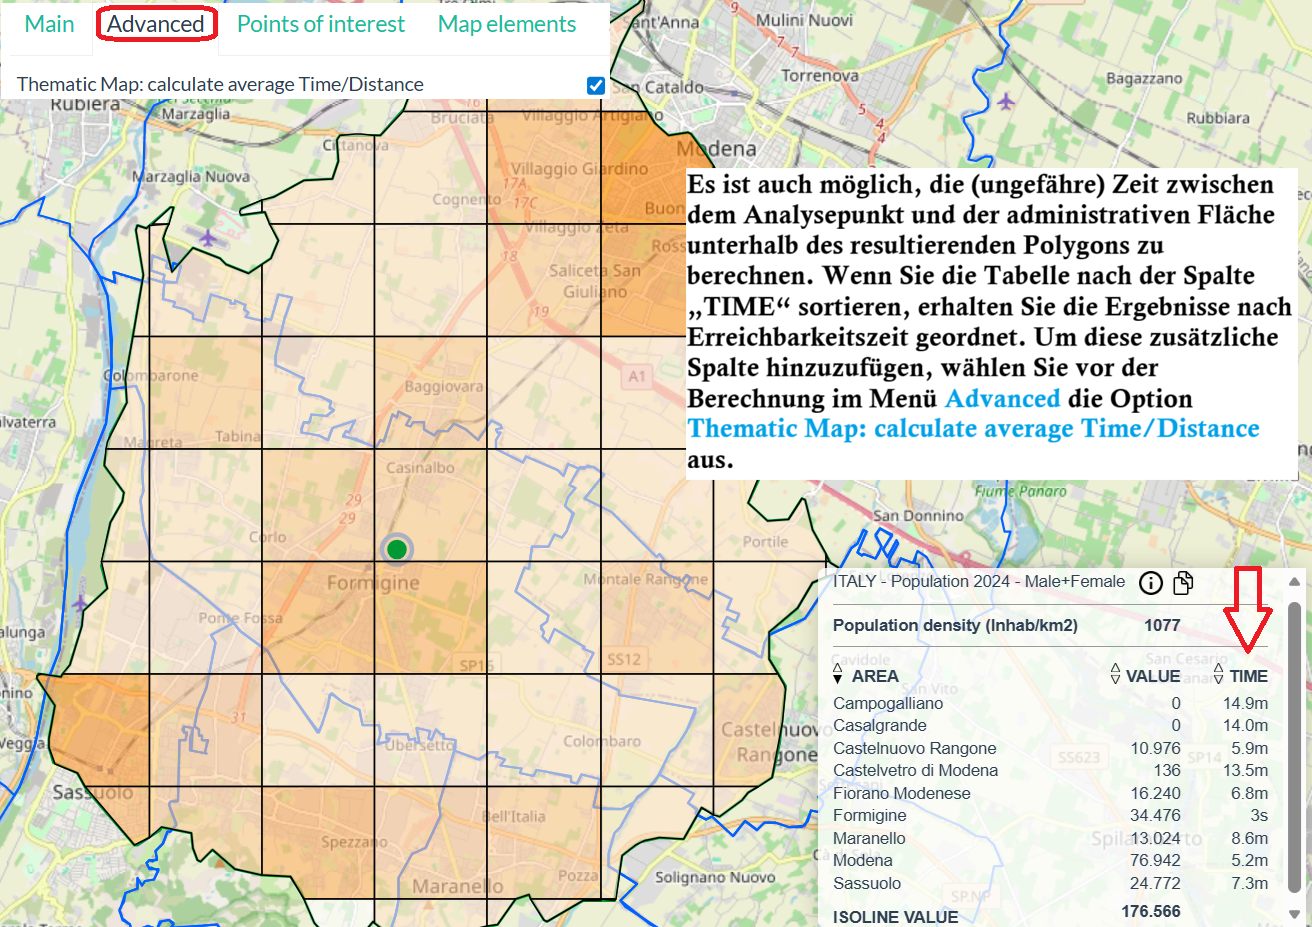Open the Points of interest tab
Screen dimensions: 1312x927
(x=321, y=24)
